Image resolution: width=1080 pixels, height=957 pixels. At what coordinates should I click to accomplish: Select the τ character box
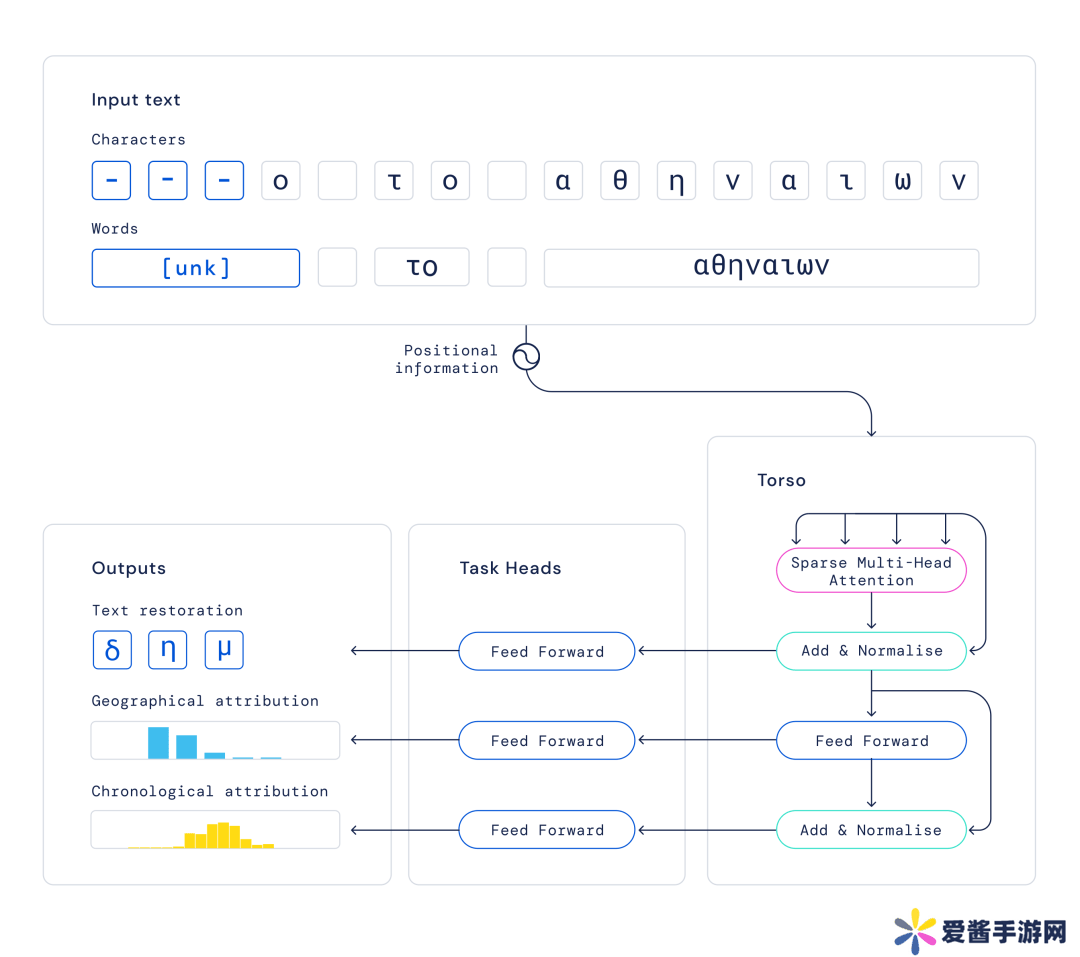(x=394, y=181)
